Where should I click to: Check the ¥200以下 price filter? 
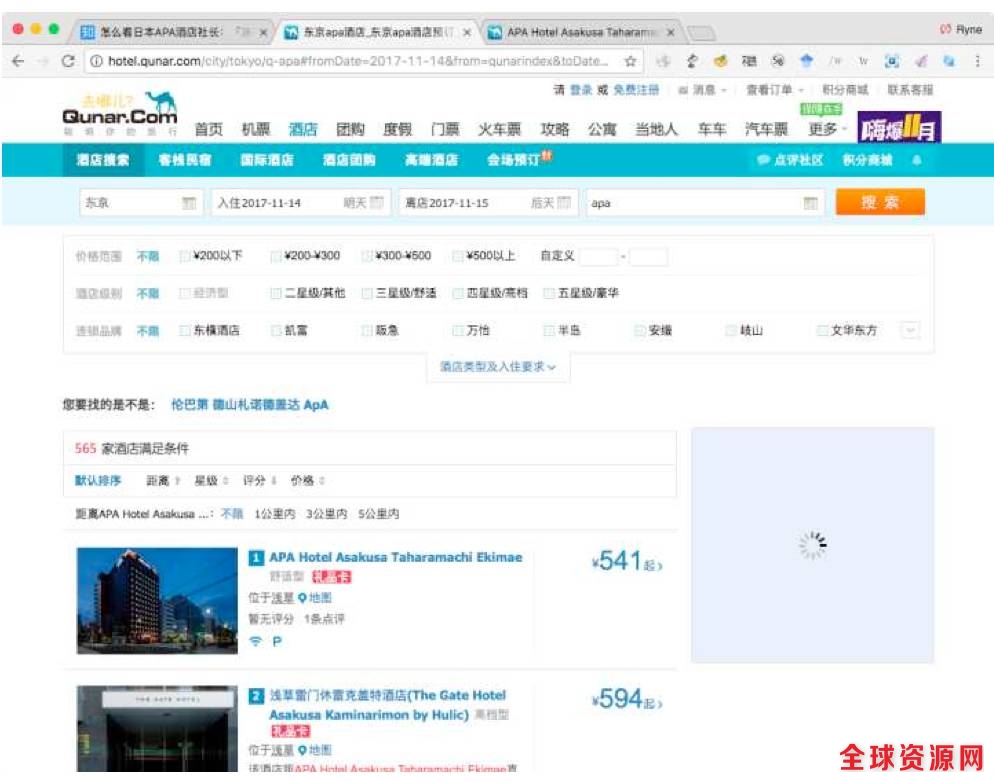click(x=185, y=256)
